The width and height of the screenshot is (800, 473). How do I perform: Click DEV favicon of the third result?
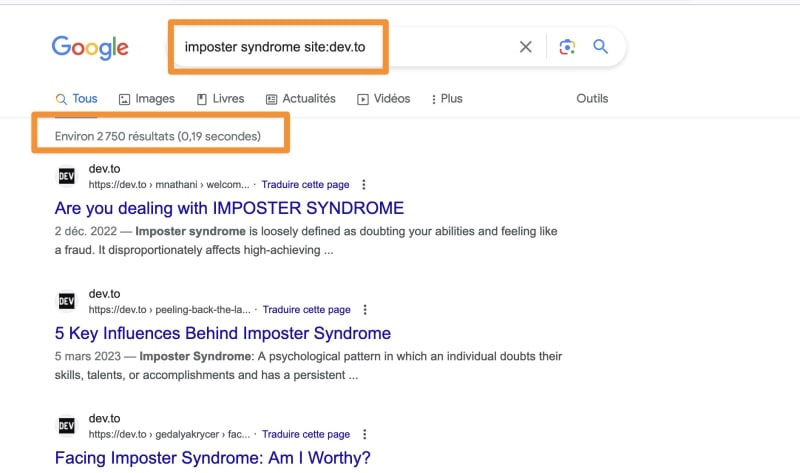66,426
